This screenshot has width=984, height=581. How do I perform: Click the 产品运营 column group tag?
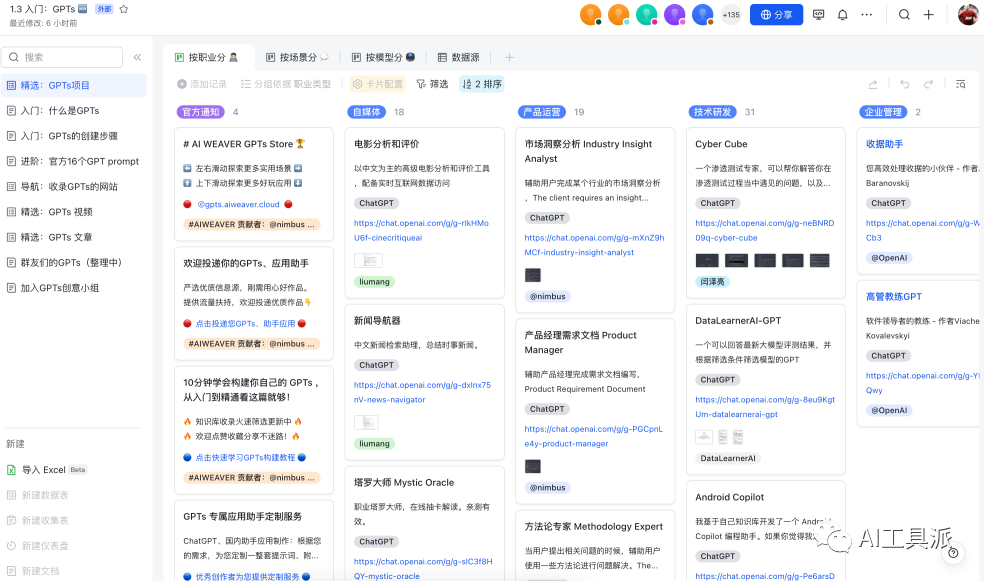[542, 112]
